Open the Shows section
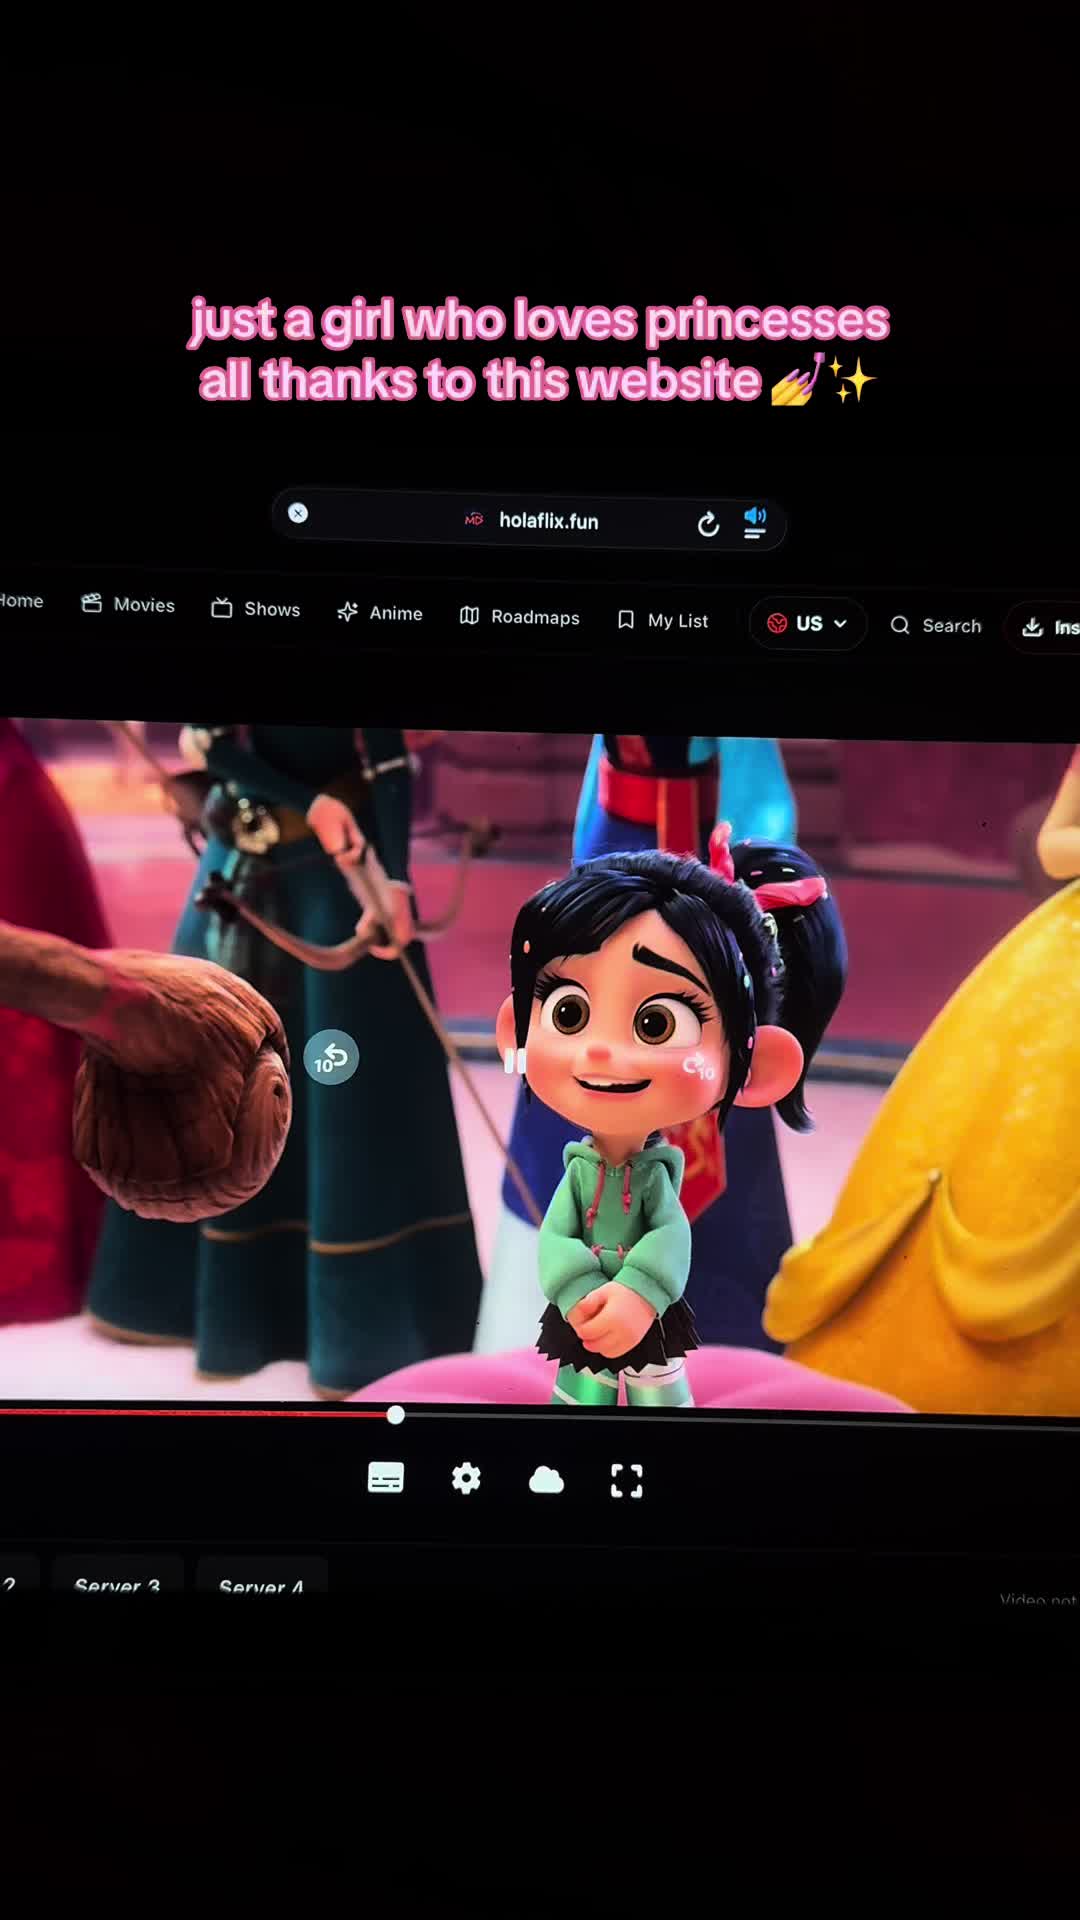 point(256,609)
